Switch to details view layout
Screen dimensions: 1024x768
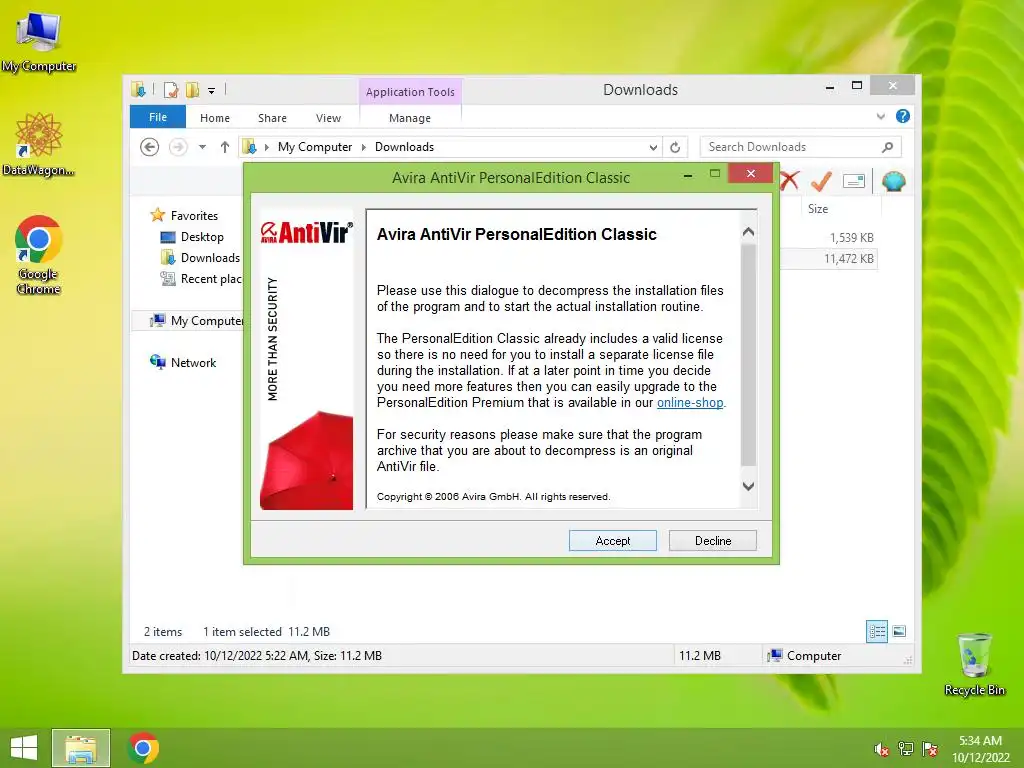tap(876, 631)
